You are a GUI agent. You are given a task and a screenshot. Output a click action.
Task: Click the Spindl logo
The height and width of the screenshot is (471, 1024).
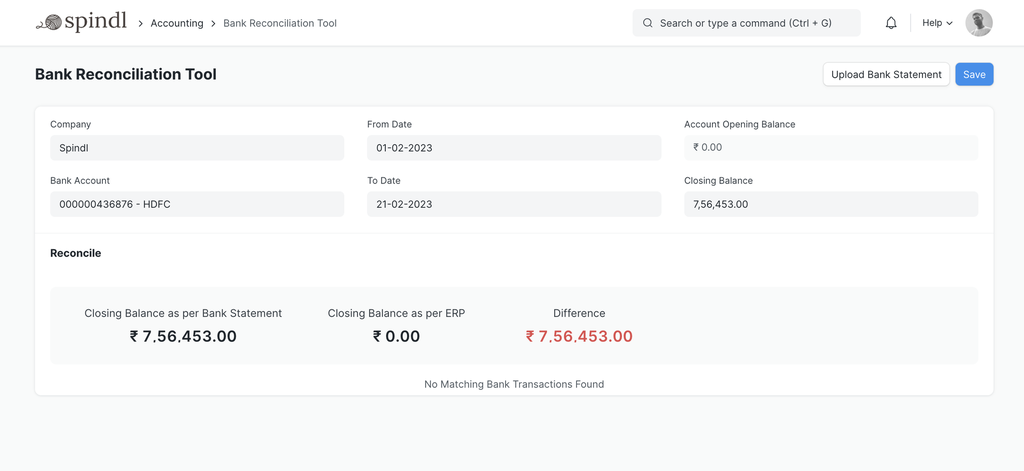tap(81, 22)
